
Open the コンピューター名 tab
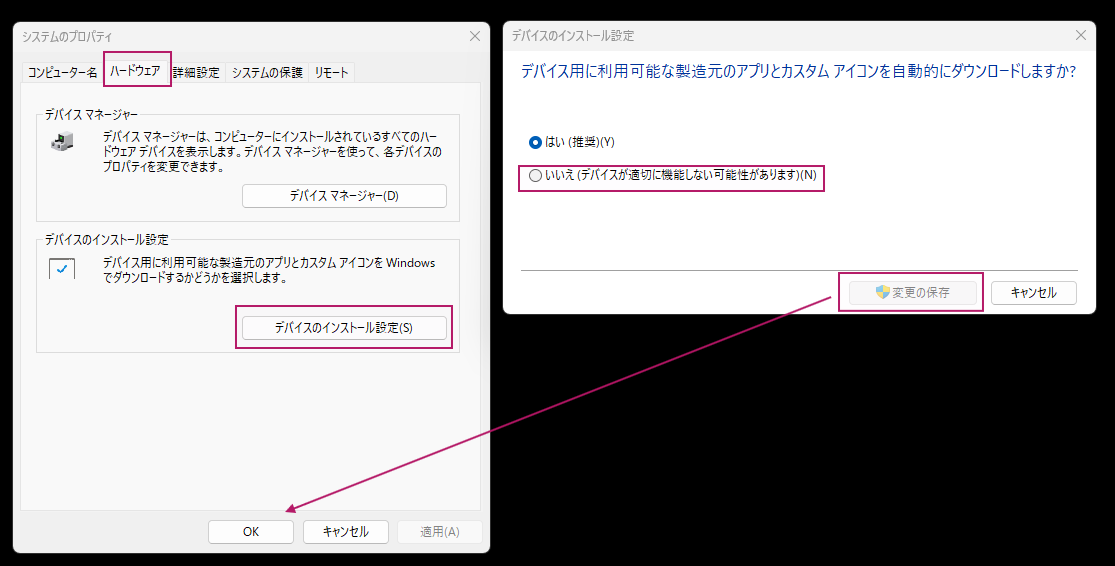click(x=63, y=73)
